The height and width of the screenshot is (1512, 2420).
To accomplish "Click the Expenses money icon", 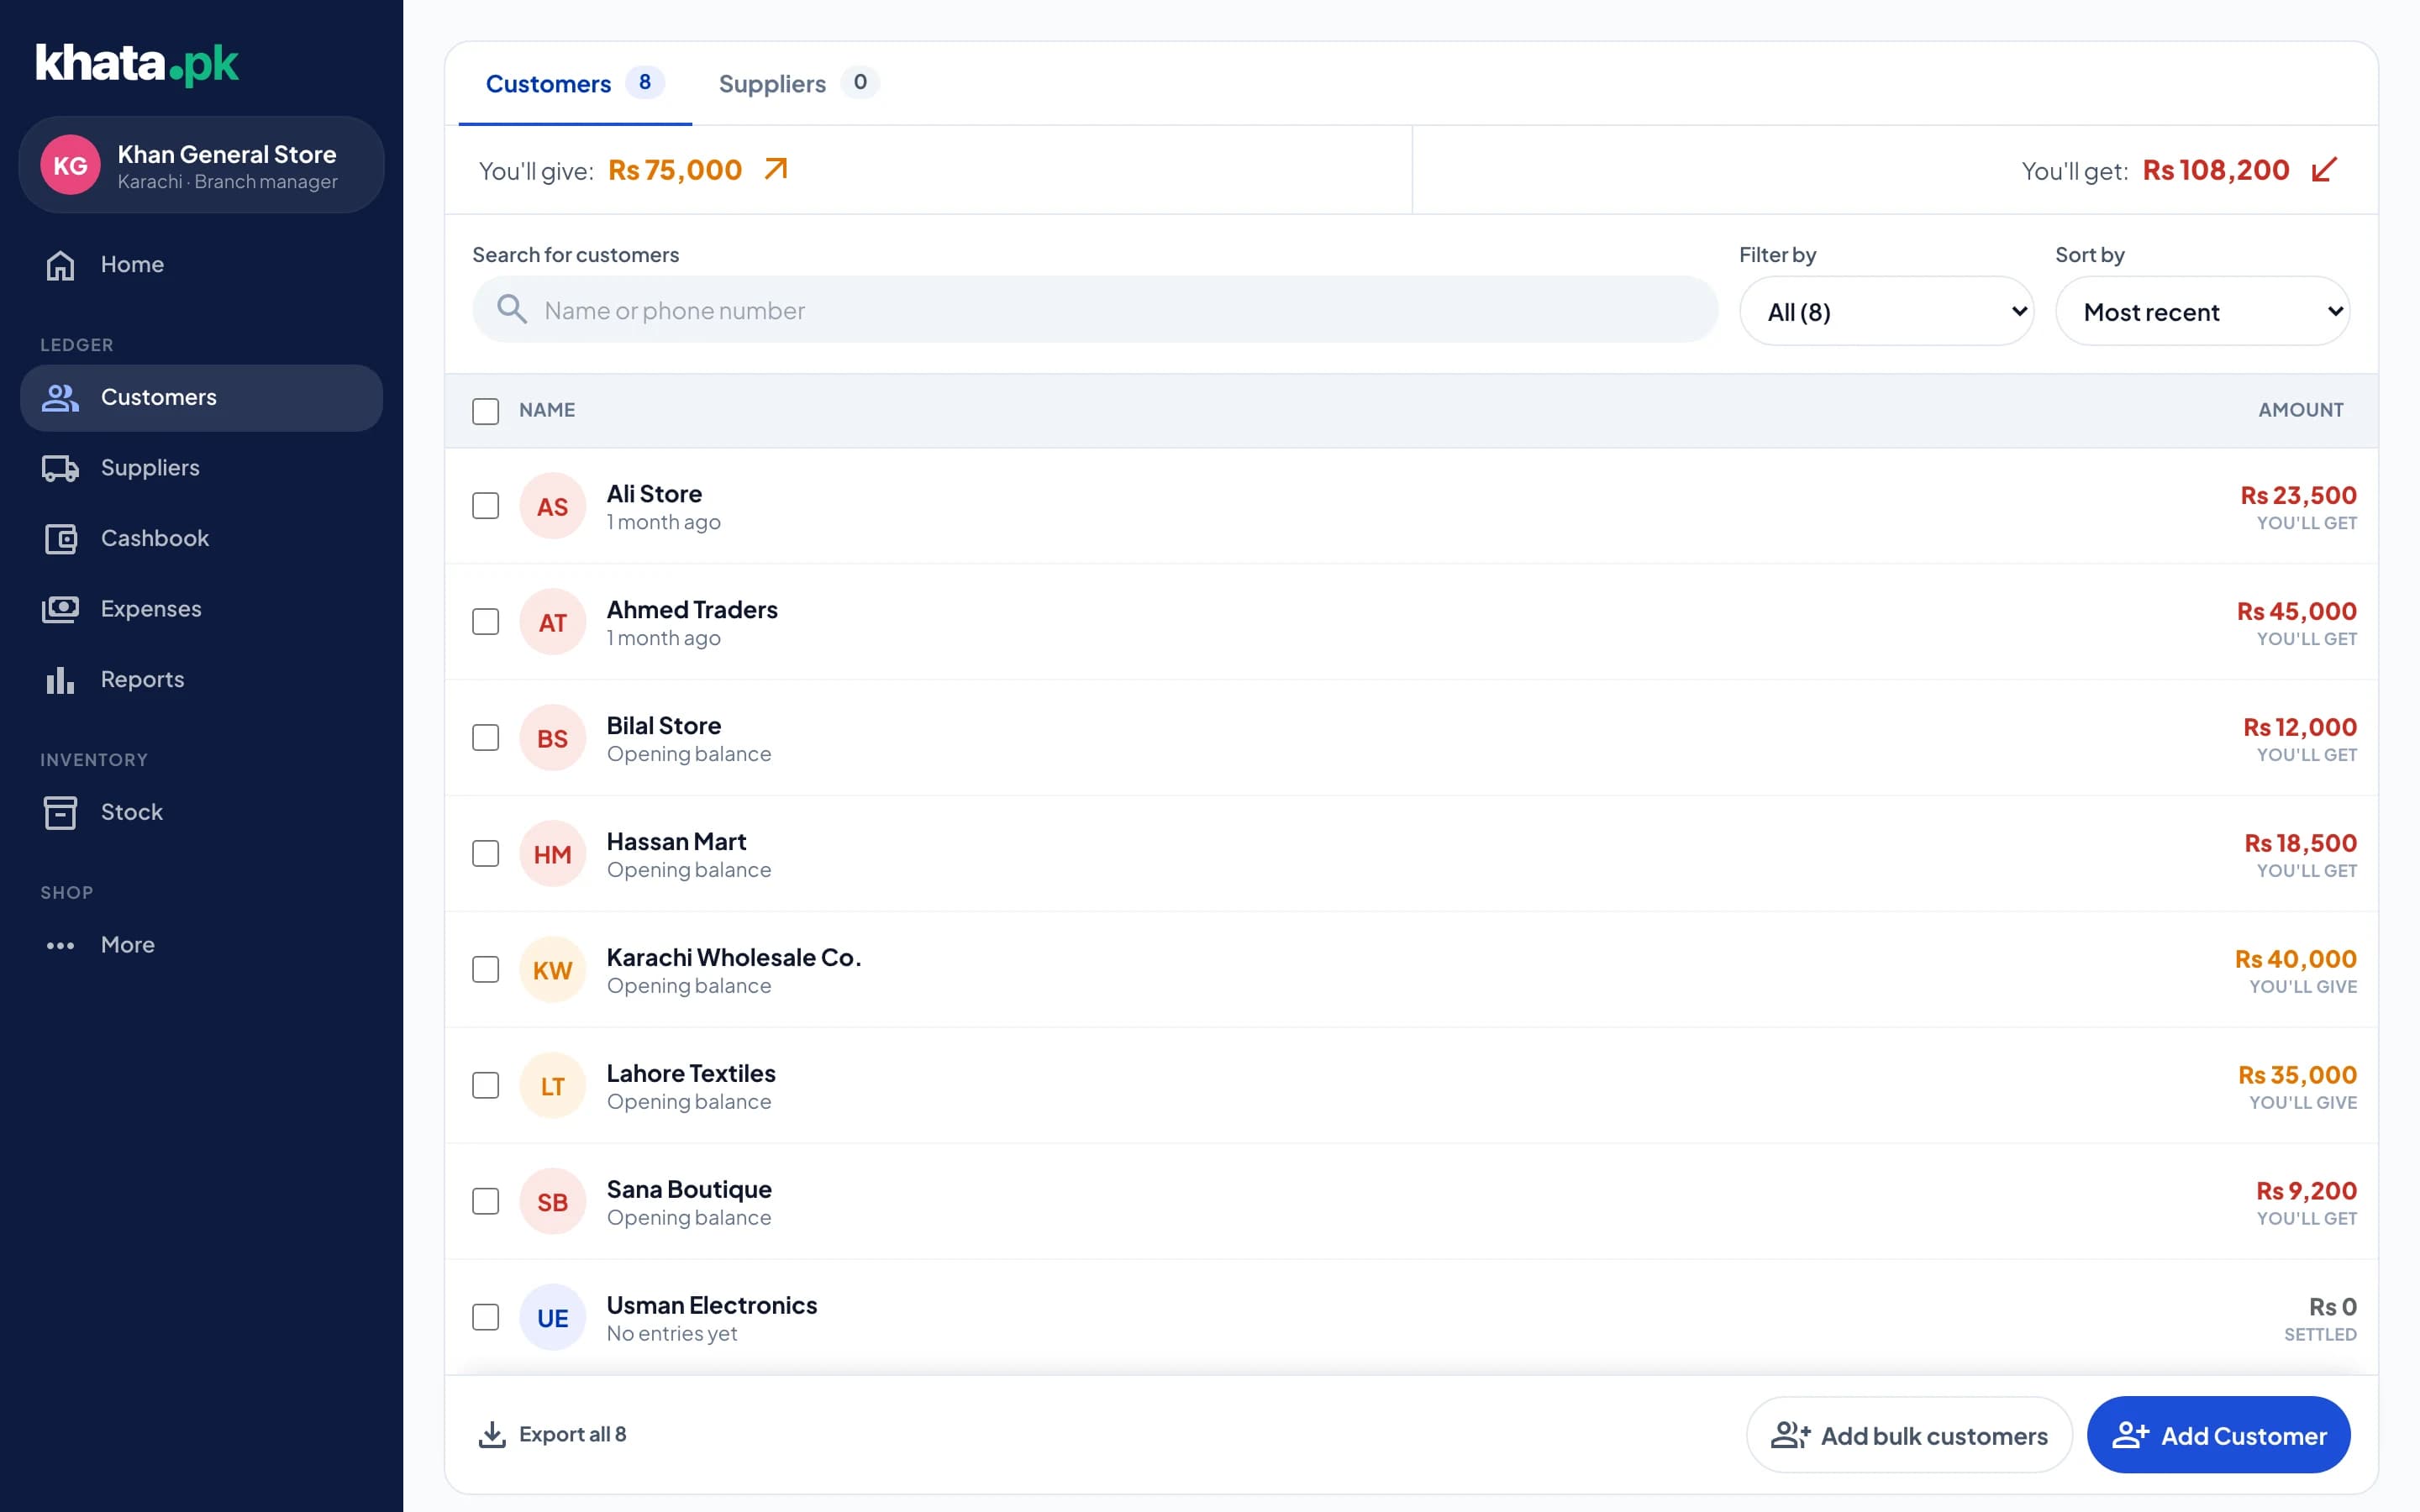I will coord(60,609).
